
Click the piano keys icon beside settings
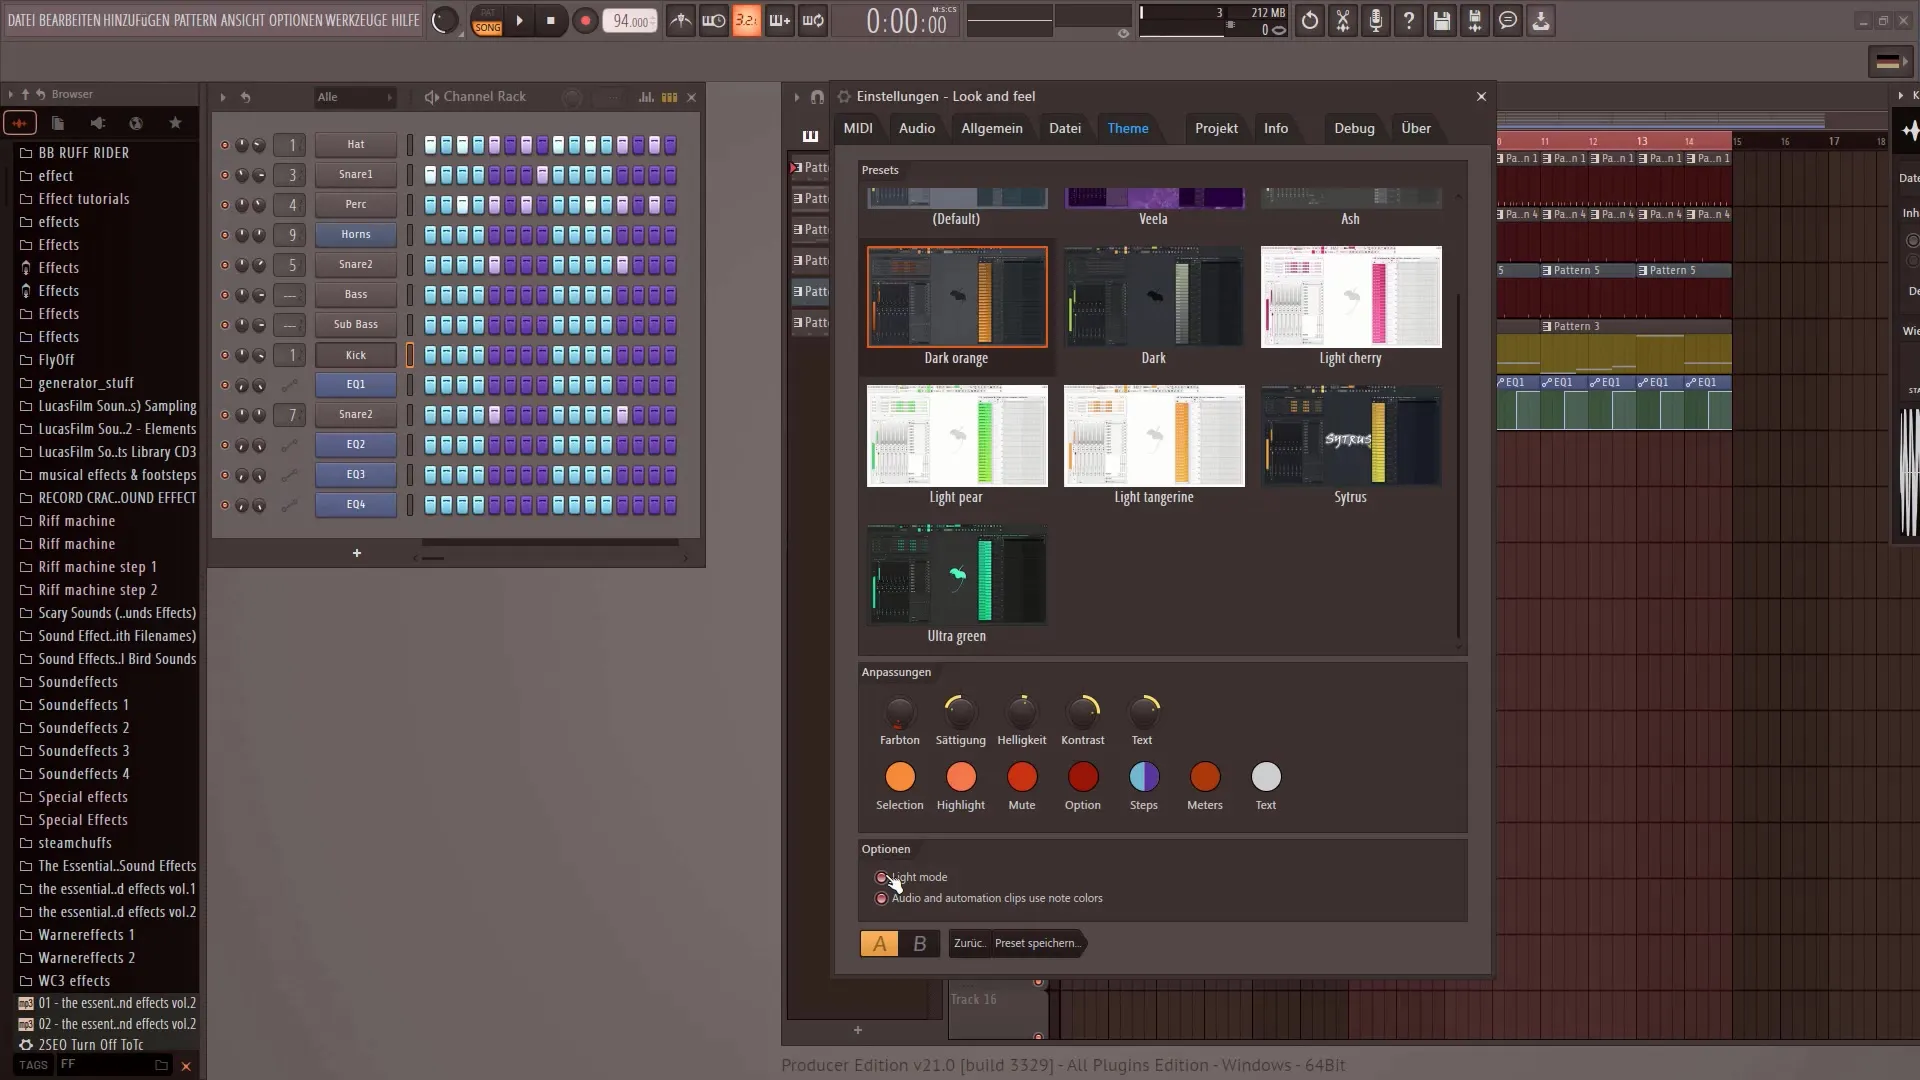tap(810, 136)
